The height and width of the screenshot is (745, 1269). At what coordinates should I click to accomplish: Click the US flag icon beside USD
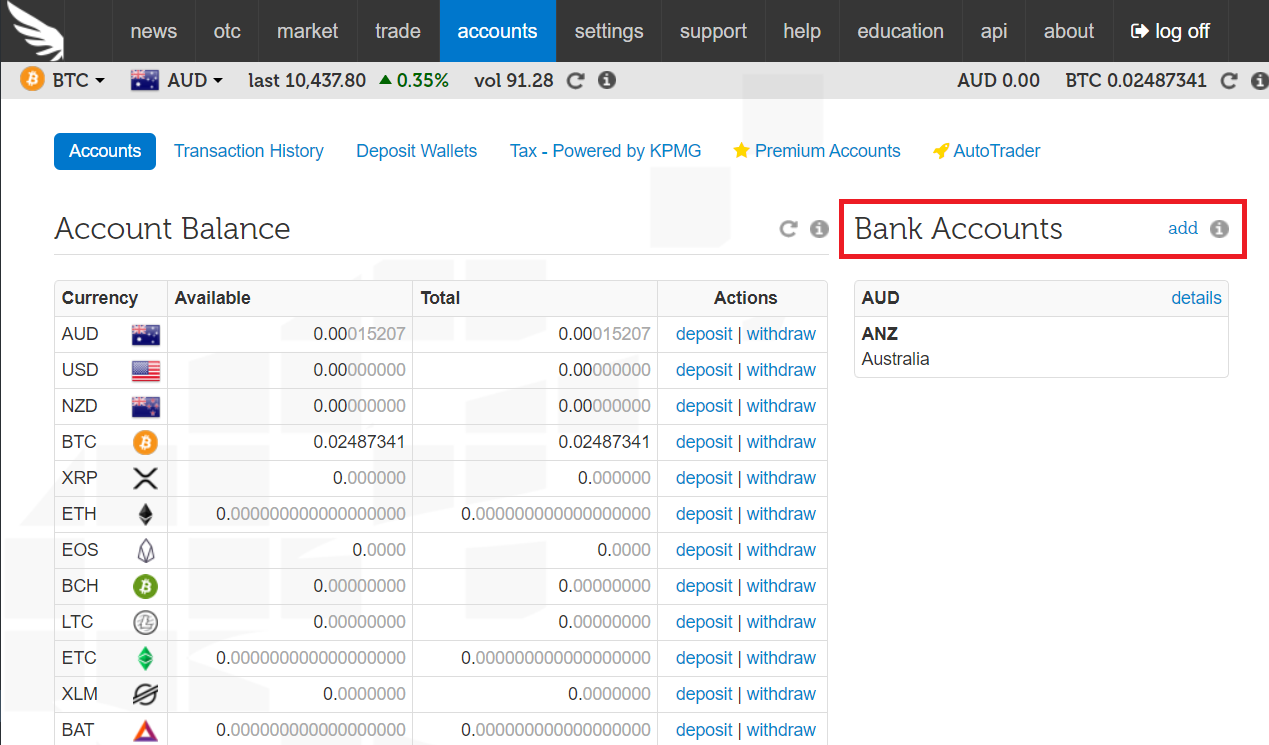pos(145,370)
